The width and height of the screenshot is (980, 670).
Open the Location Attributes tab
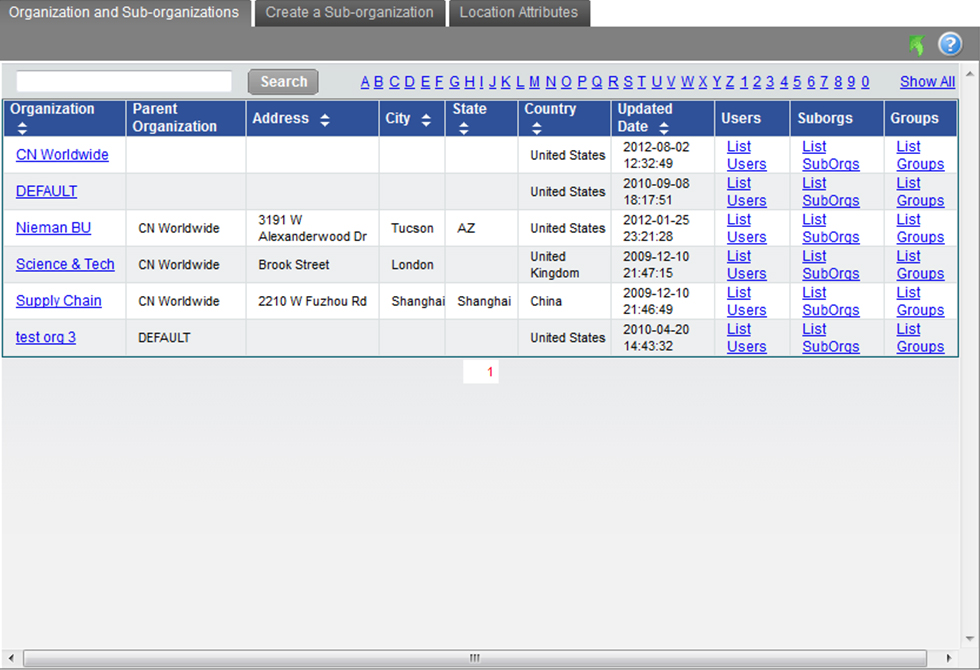[518, 13]
